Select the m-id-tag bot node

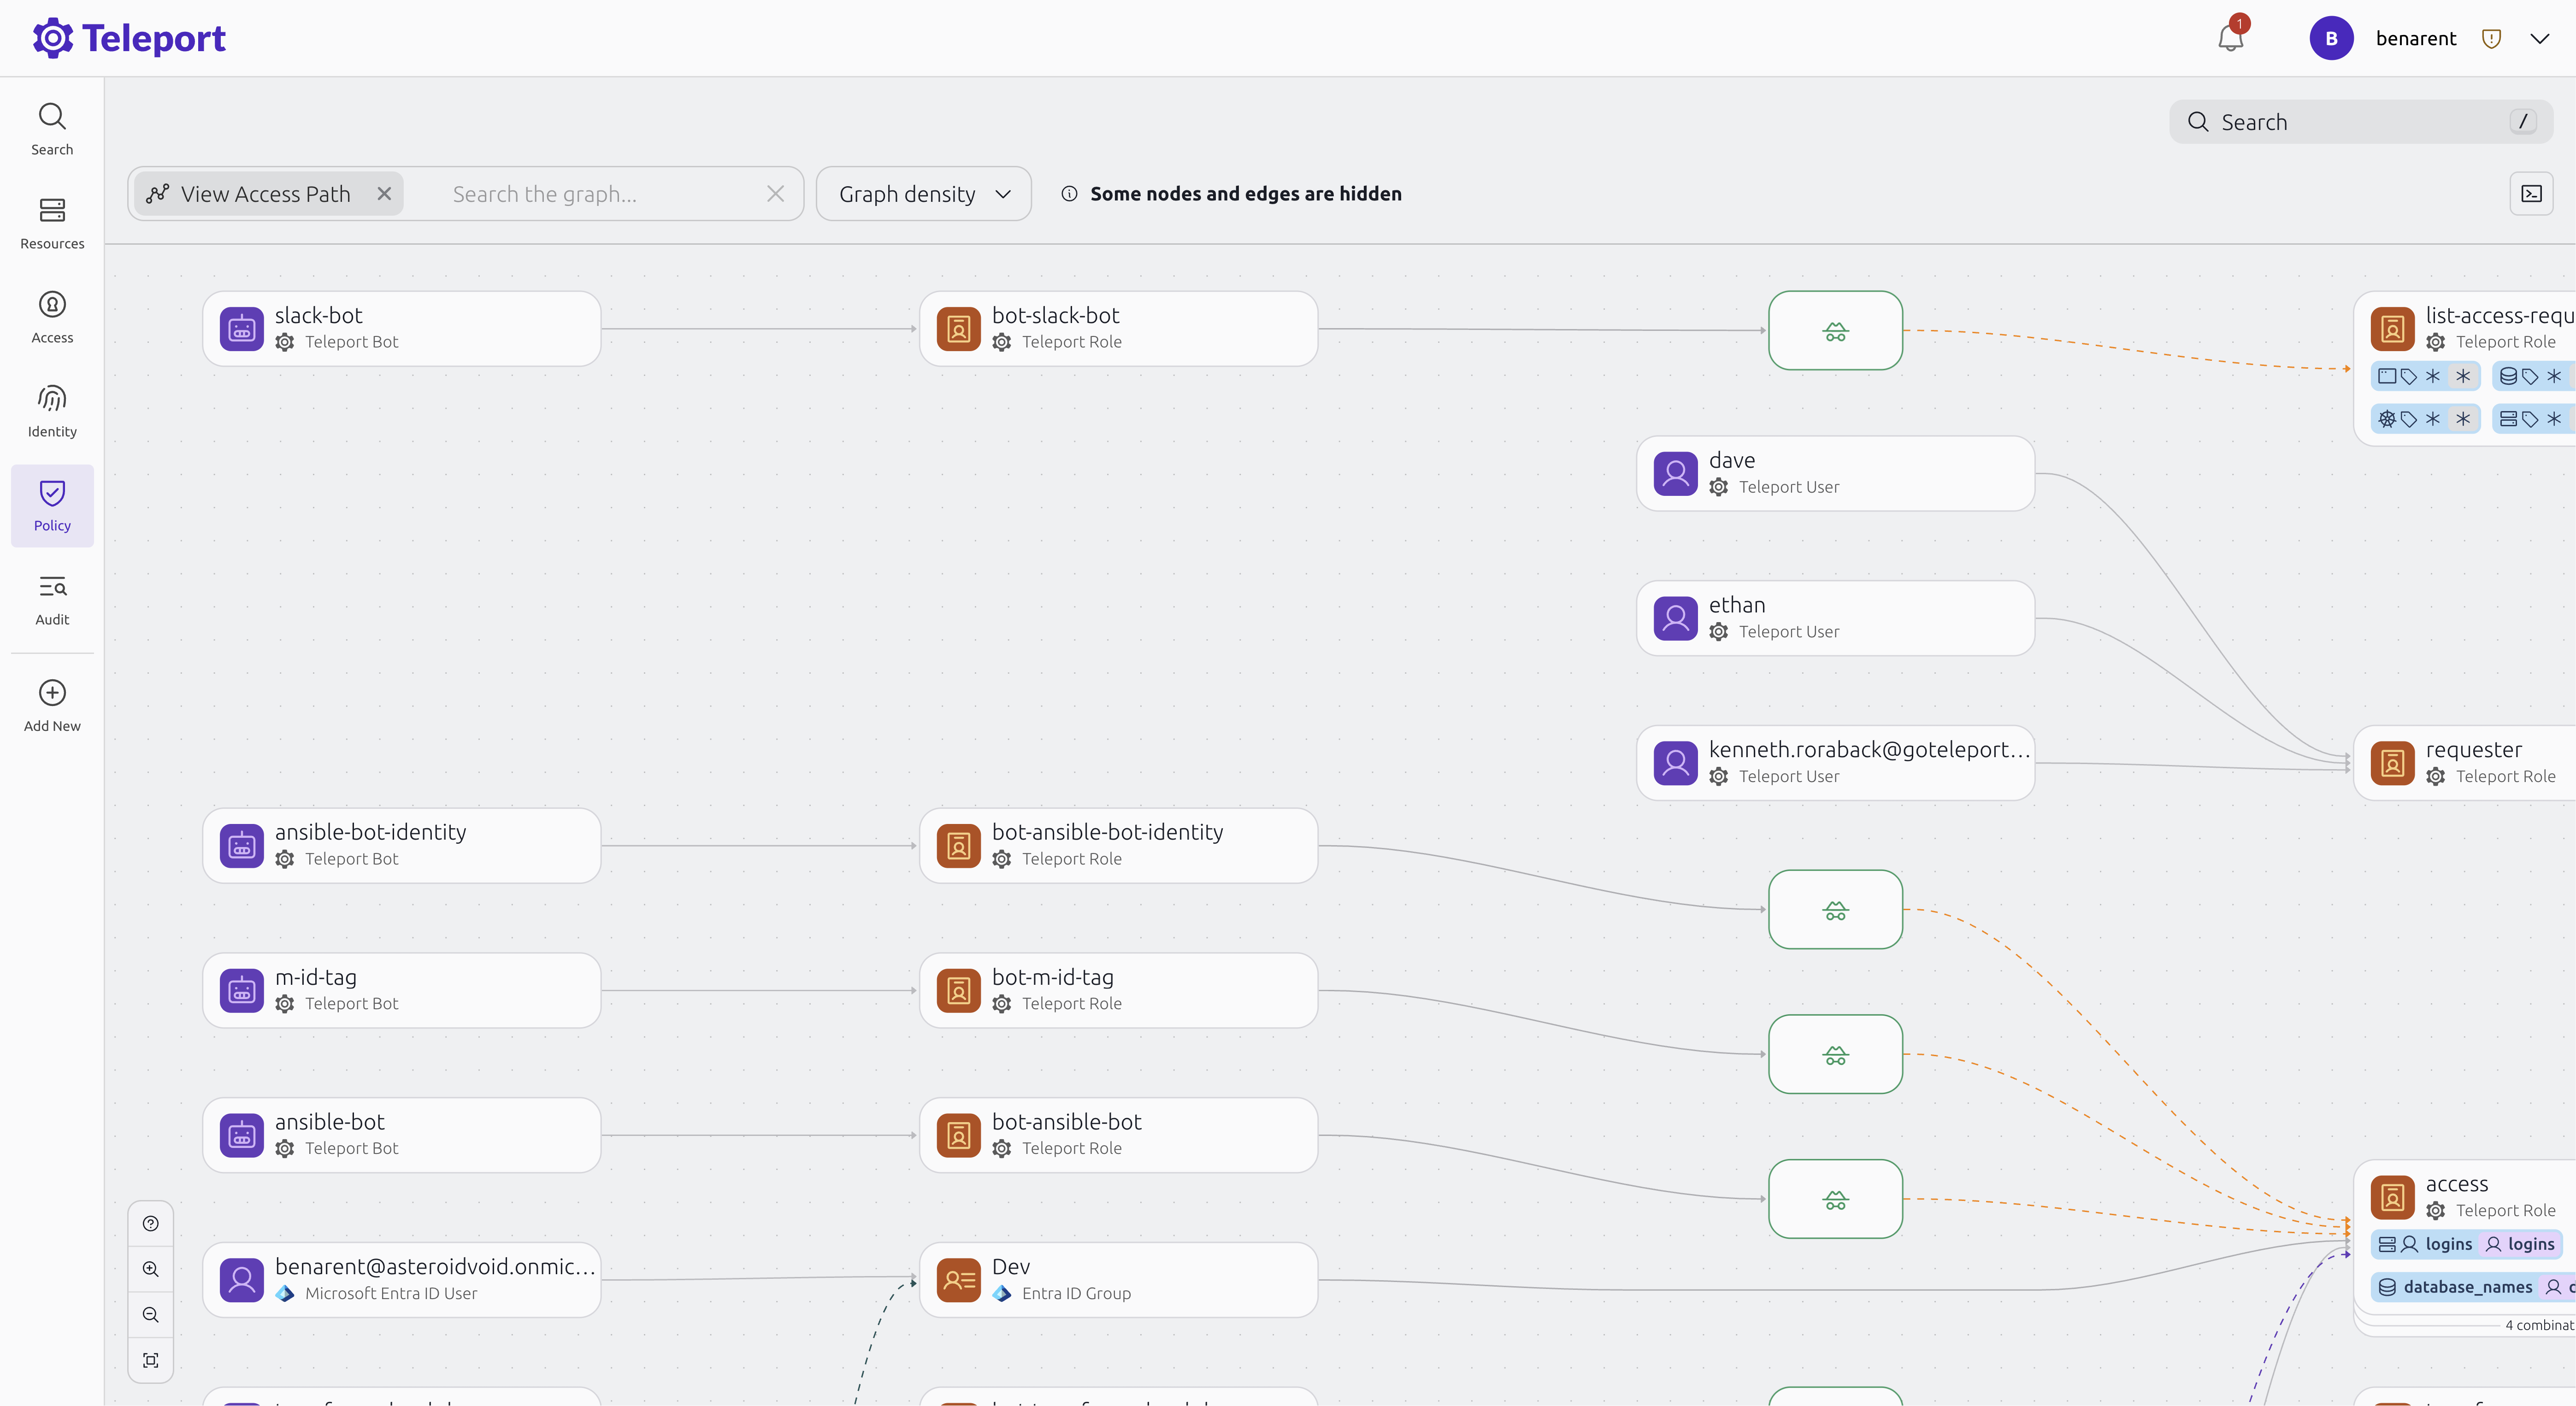[401, 990]
